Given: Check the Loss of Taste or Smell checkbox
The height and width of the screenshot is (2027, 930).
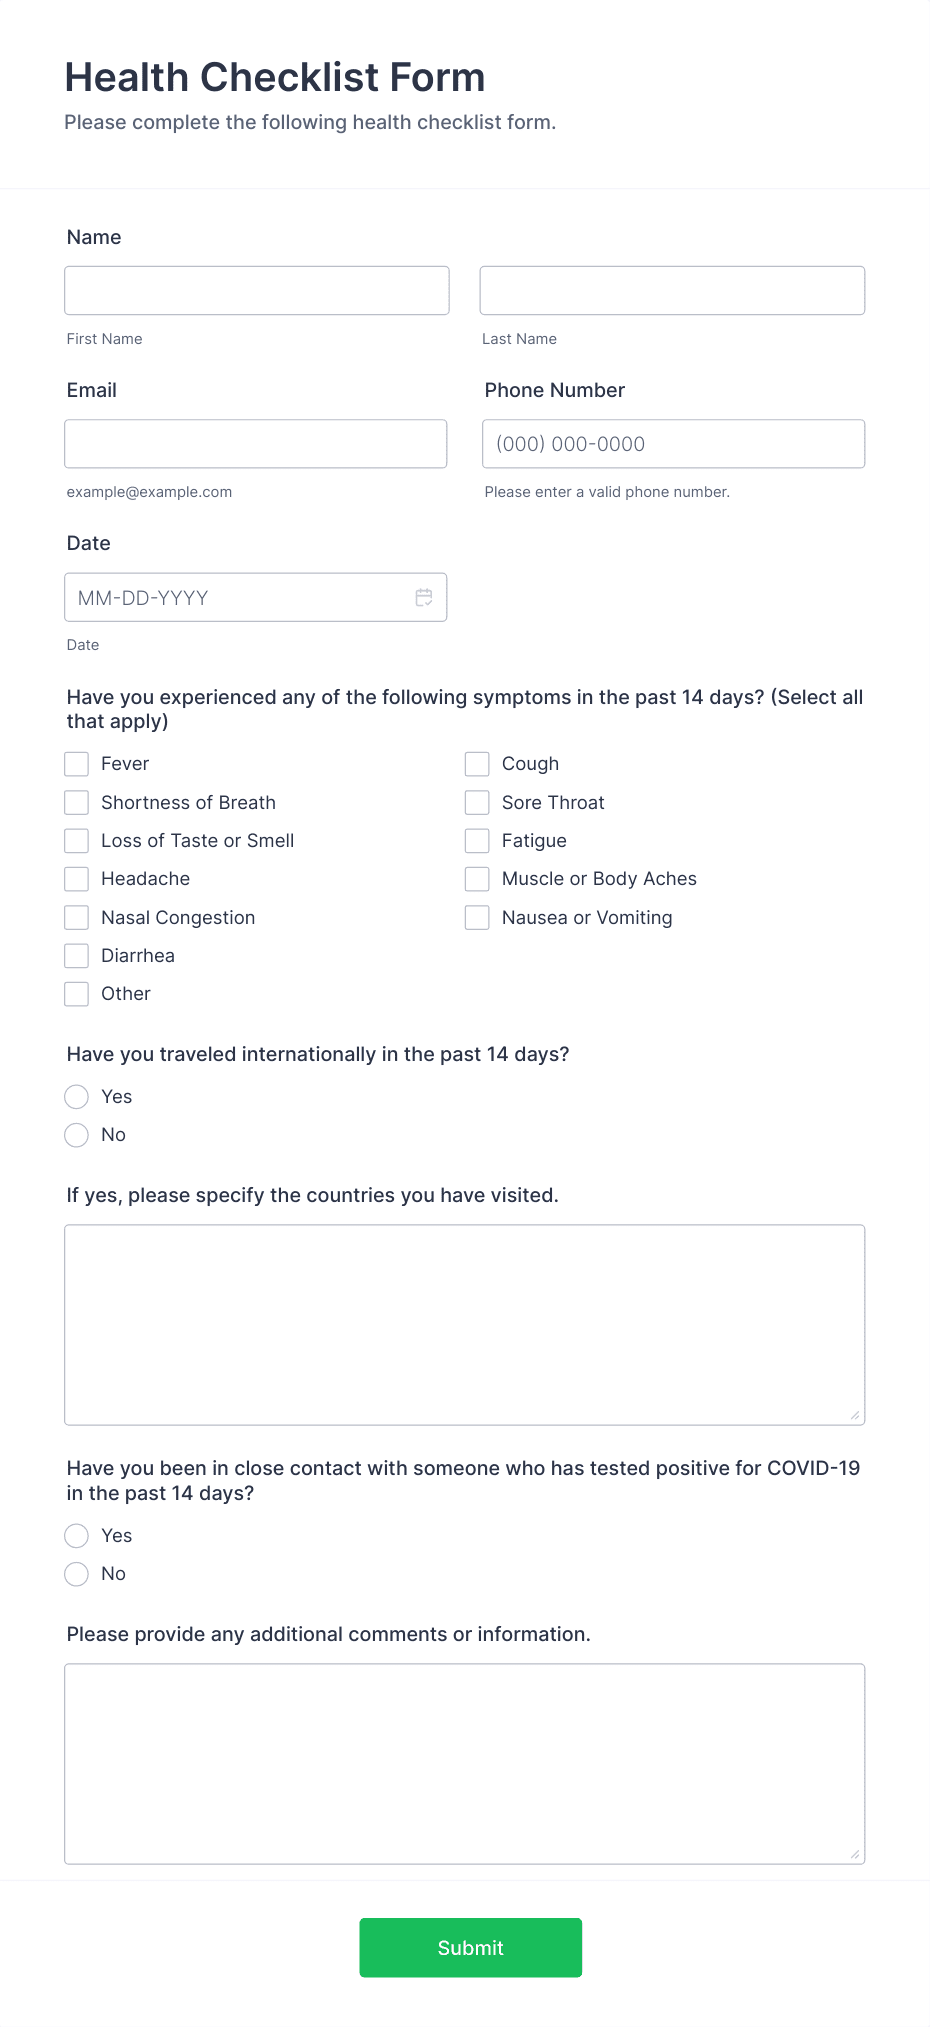Looking at the screenshot, I should pyautogui.click(x=76, y=840).
